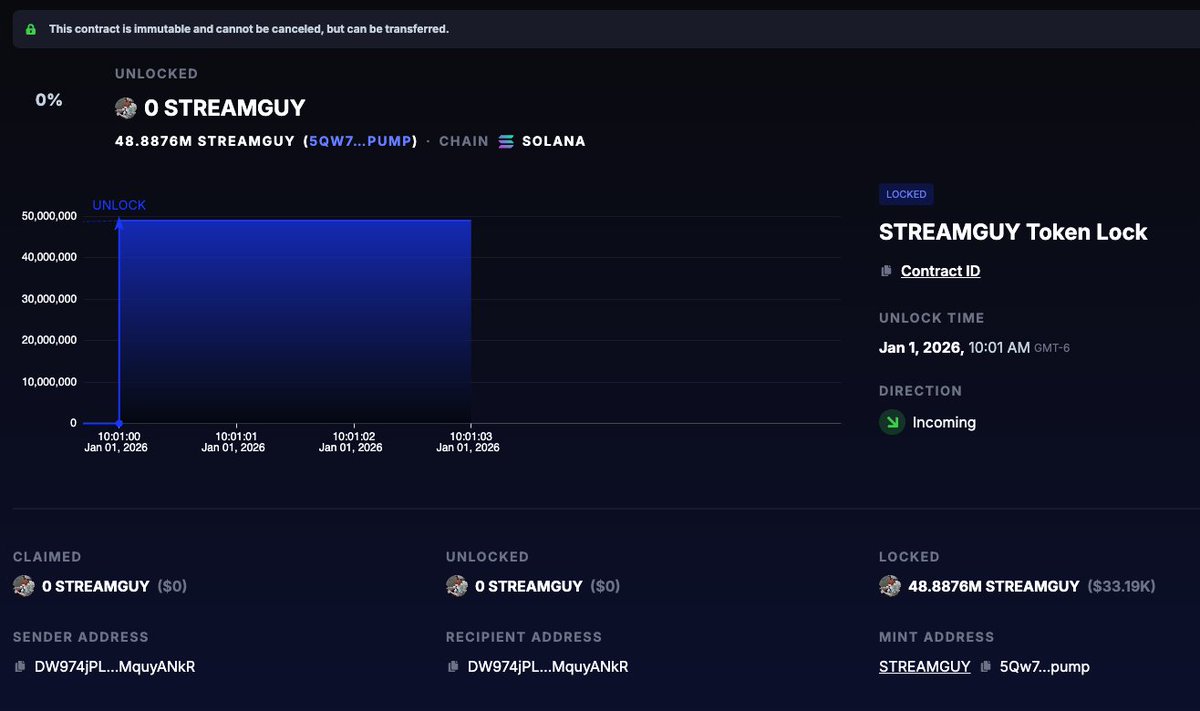Click the token avatar in the bottom UNLOCKED section
The height and width of the screenshot is (711, 1200).
point(457,586)
